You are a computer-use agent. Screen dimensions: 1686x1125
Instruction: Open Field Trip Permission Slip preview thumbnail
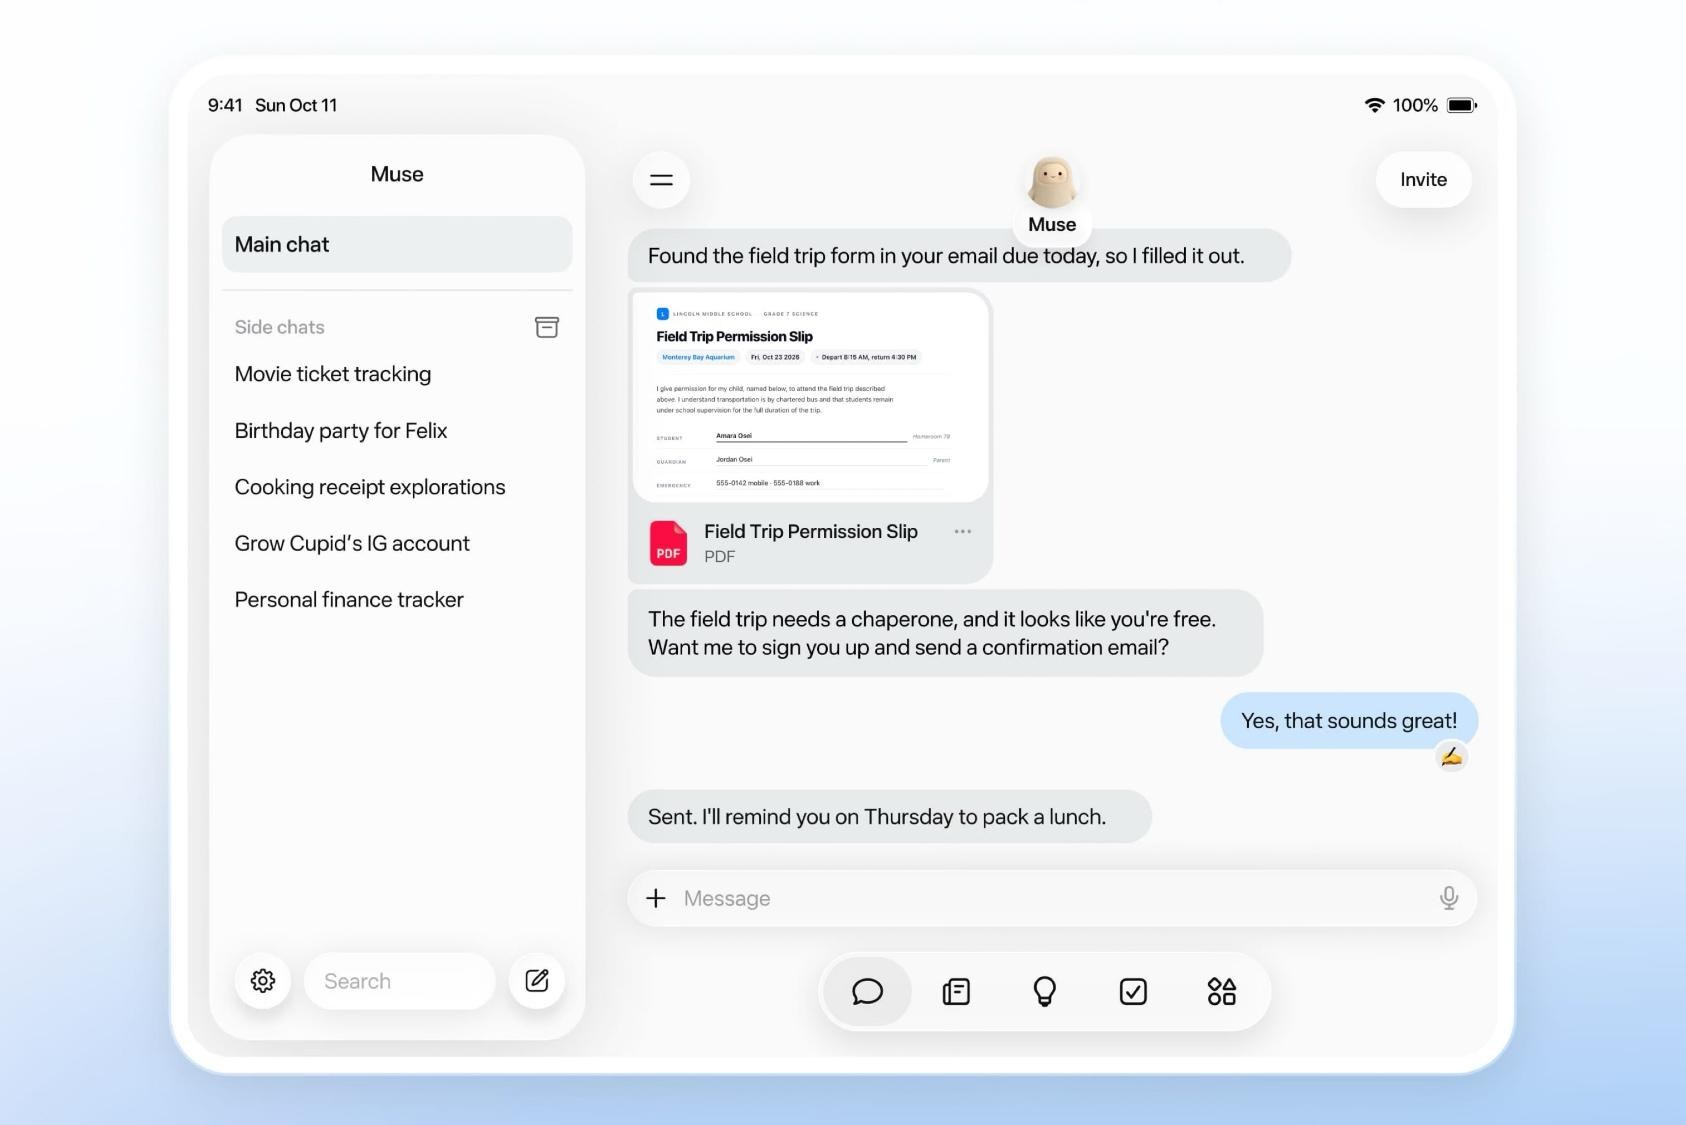point(811,397)
